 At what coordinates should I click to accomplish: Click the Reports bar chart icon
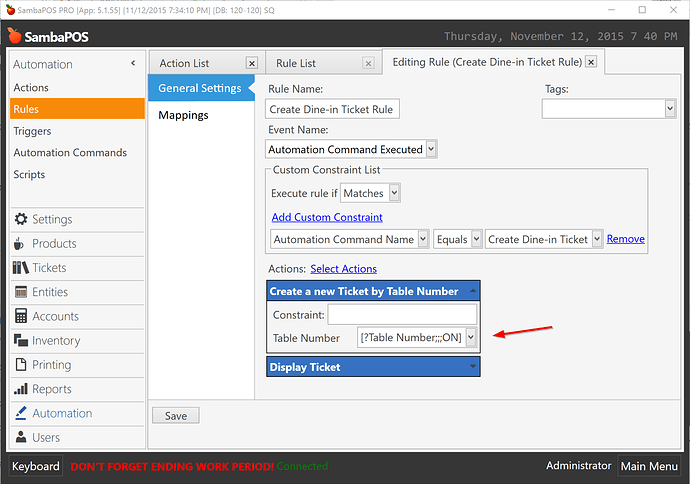[x=20, y=389]
